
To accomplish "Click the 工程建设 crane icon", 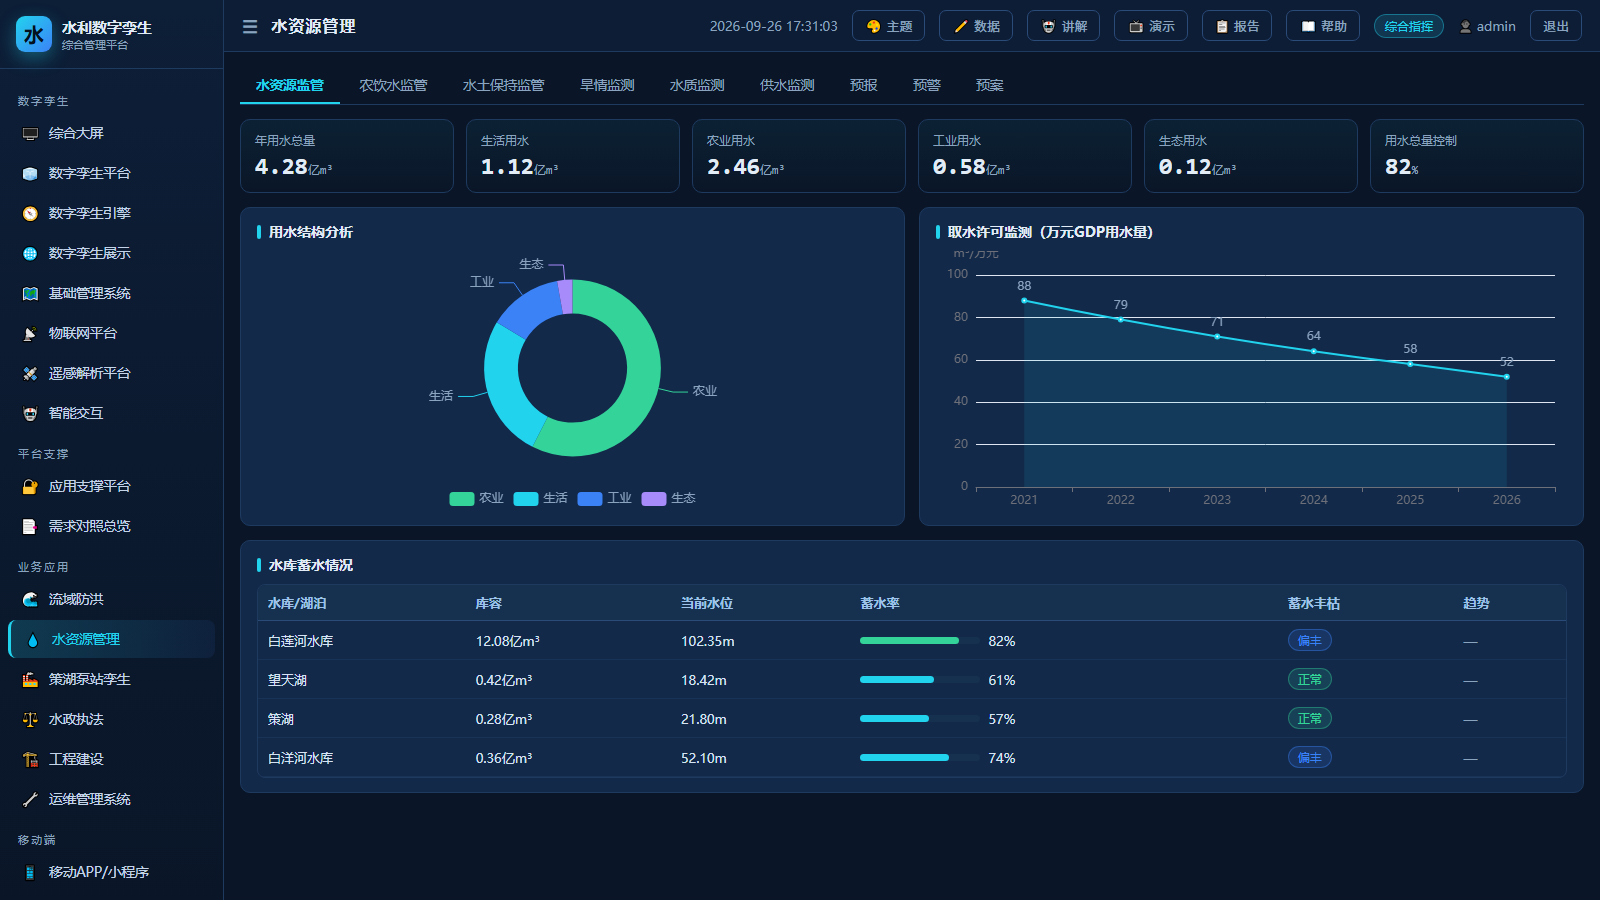I will click(30, 760).
